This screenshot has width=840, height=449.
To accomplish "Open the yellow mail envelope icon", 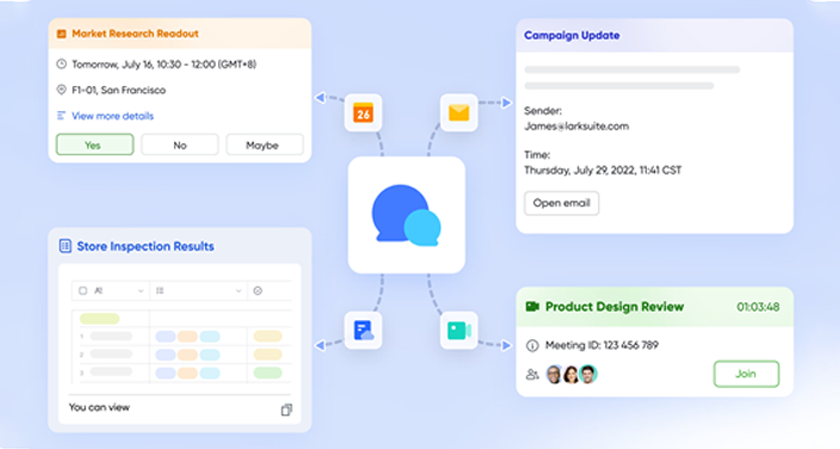I will click(x=458, y=113).
